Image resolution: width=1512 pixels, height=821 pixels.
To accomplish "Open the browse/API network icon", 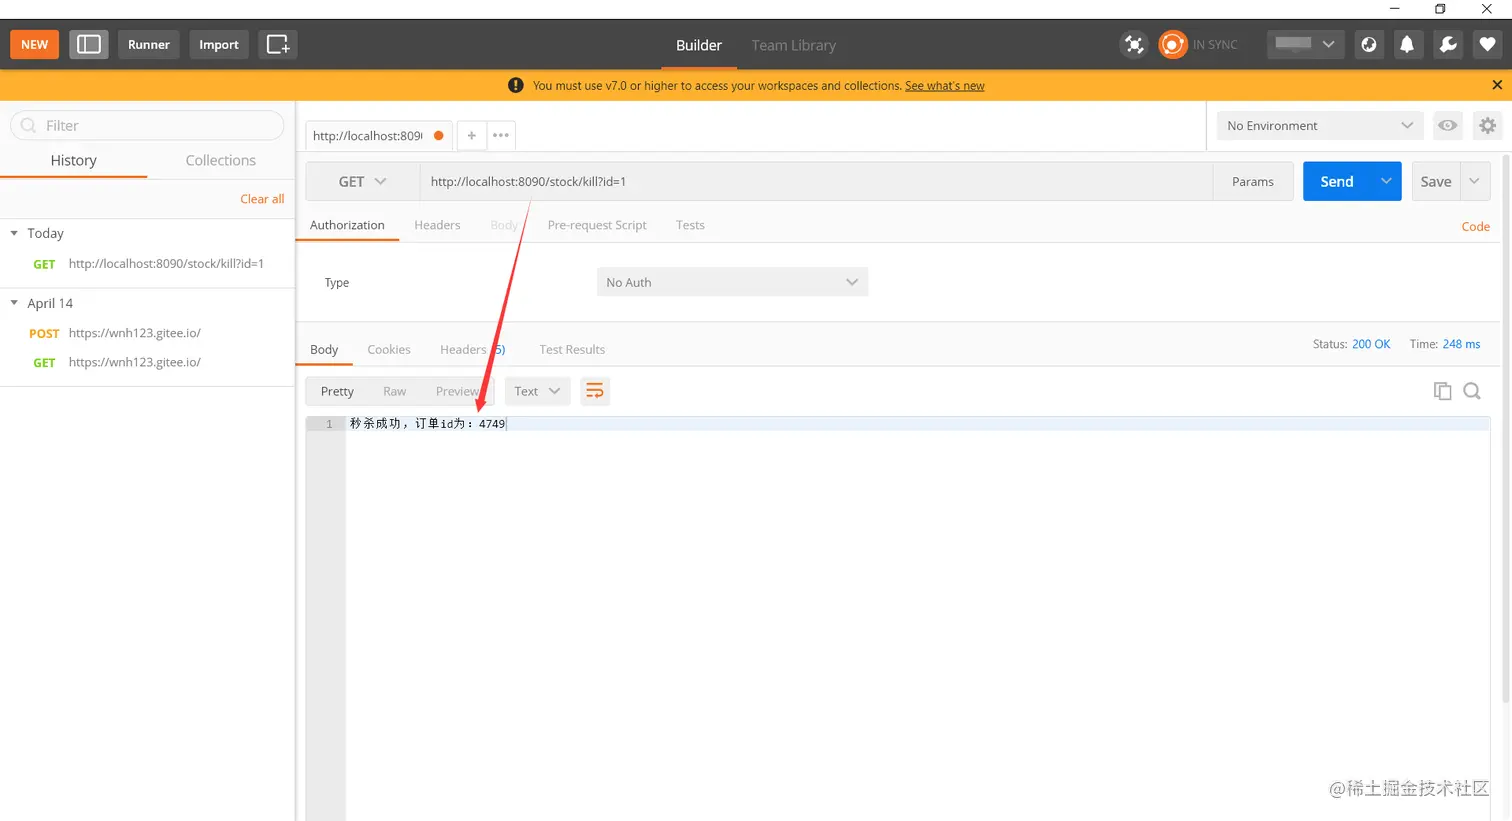I will pyautogui.click(x=1369, y=44).
